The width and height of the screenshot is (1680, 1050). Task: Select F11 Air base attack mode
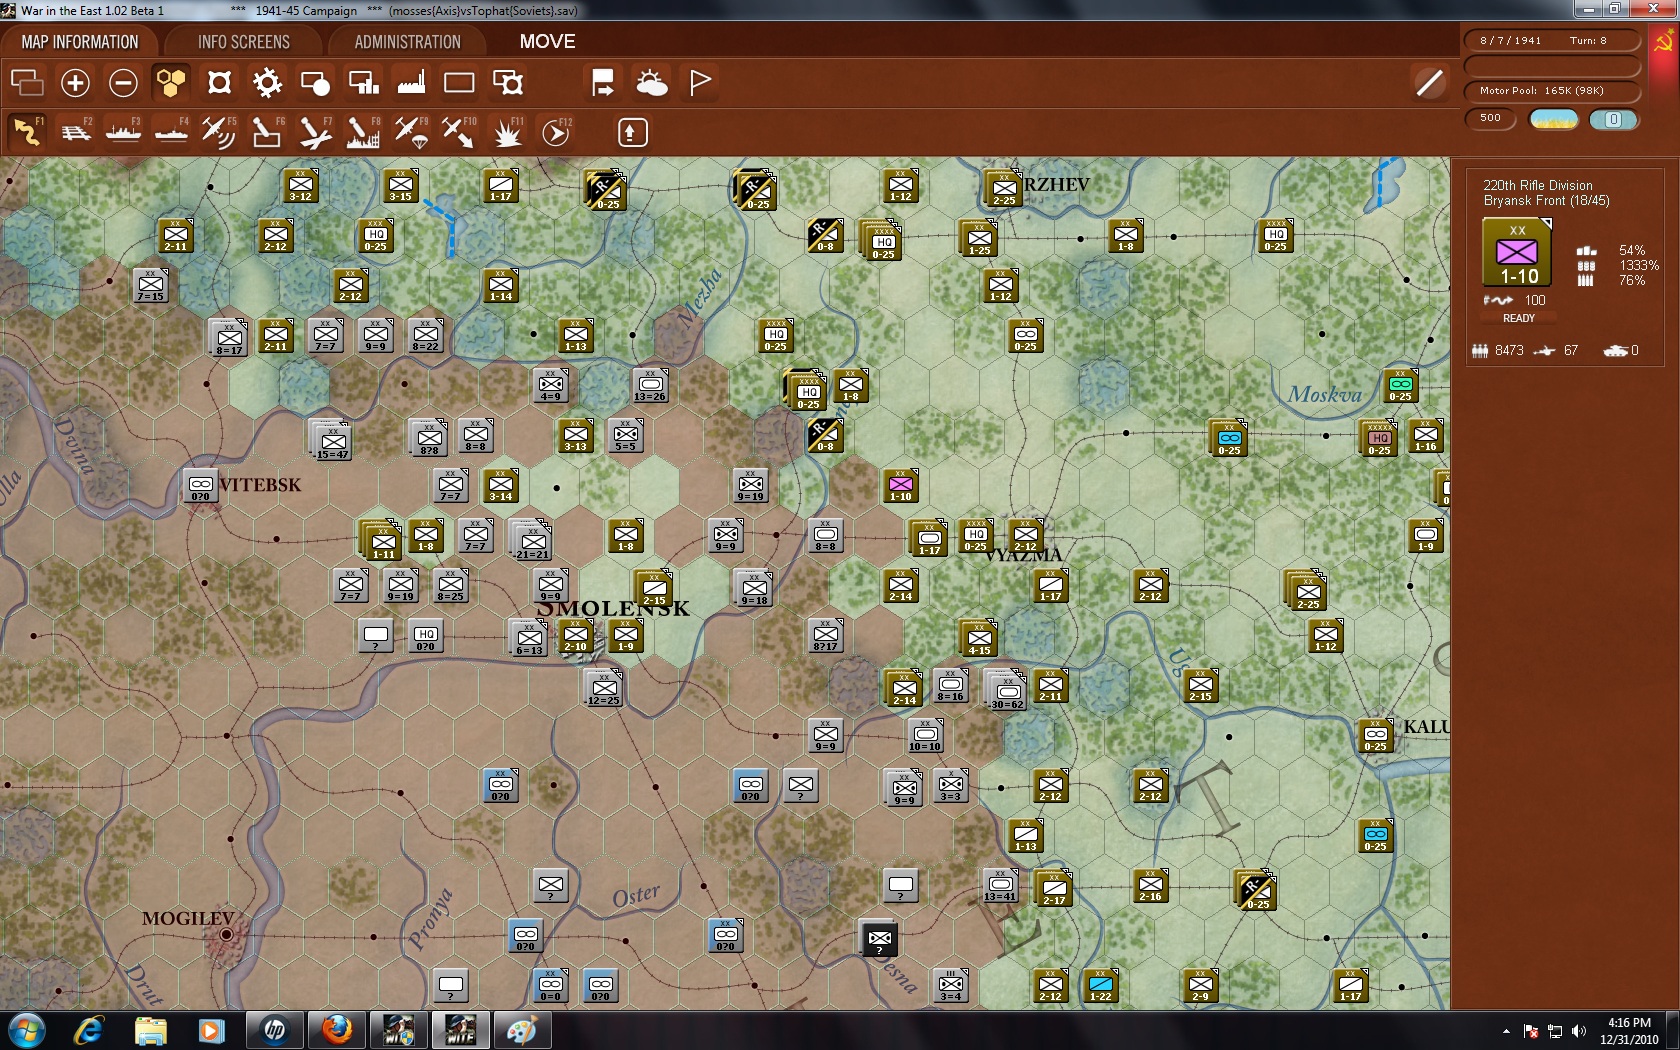click(x=507, y=132)
